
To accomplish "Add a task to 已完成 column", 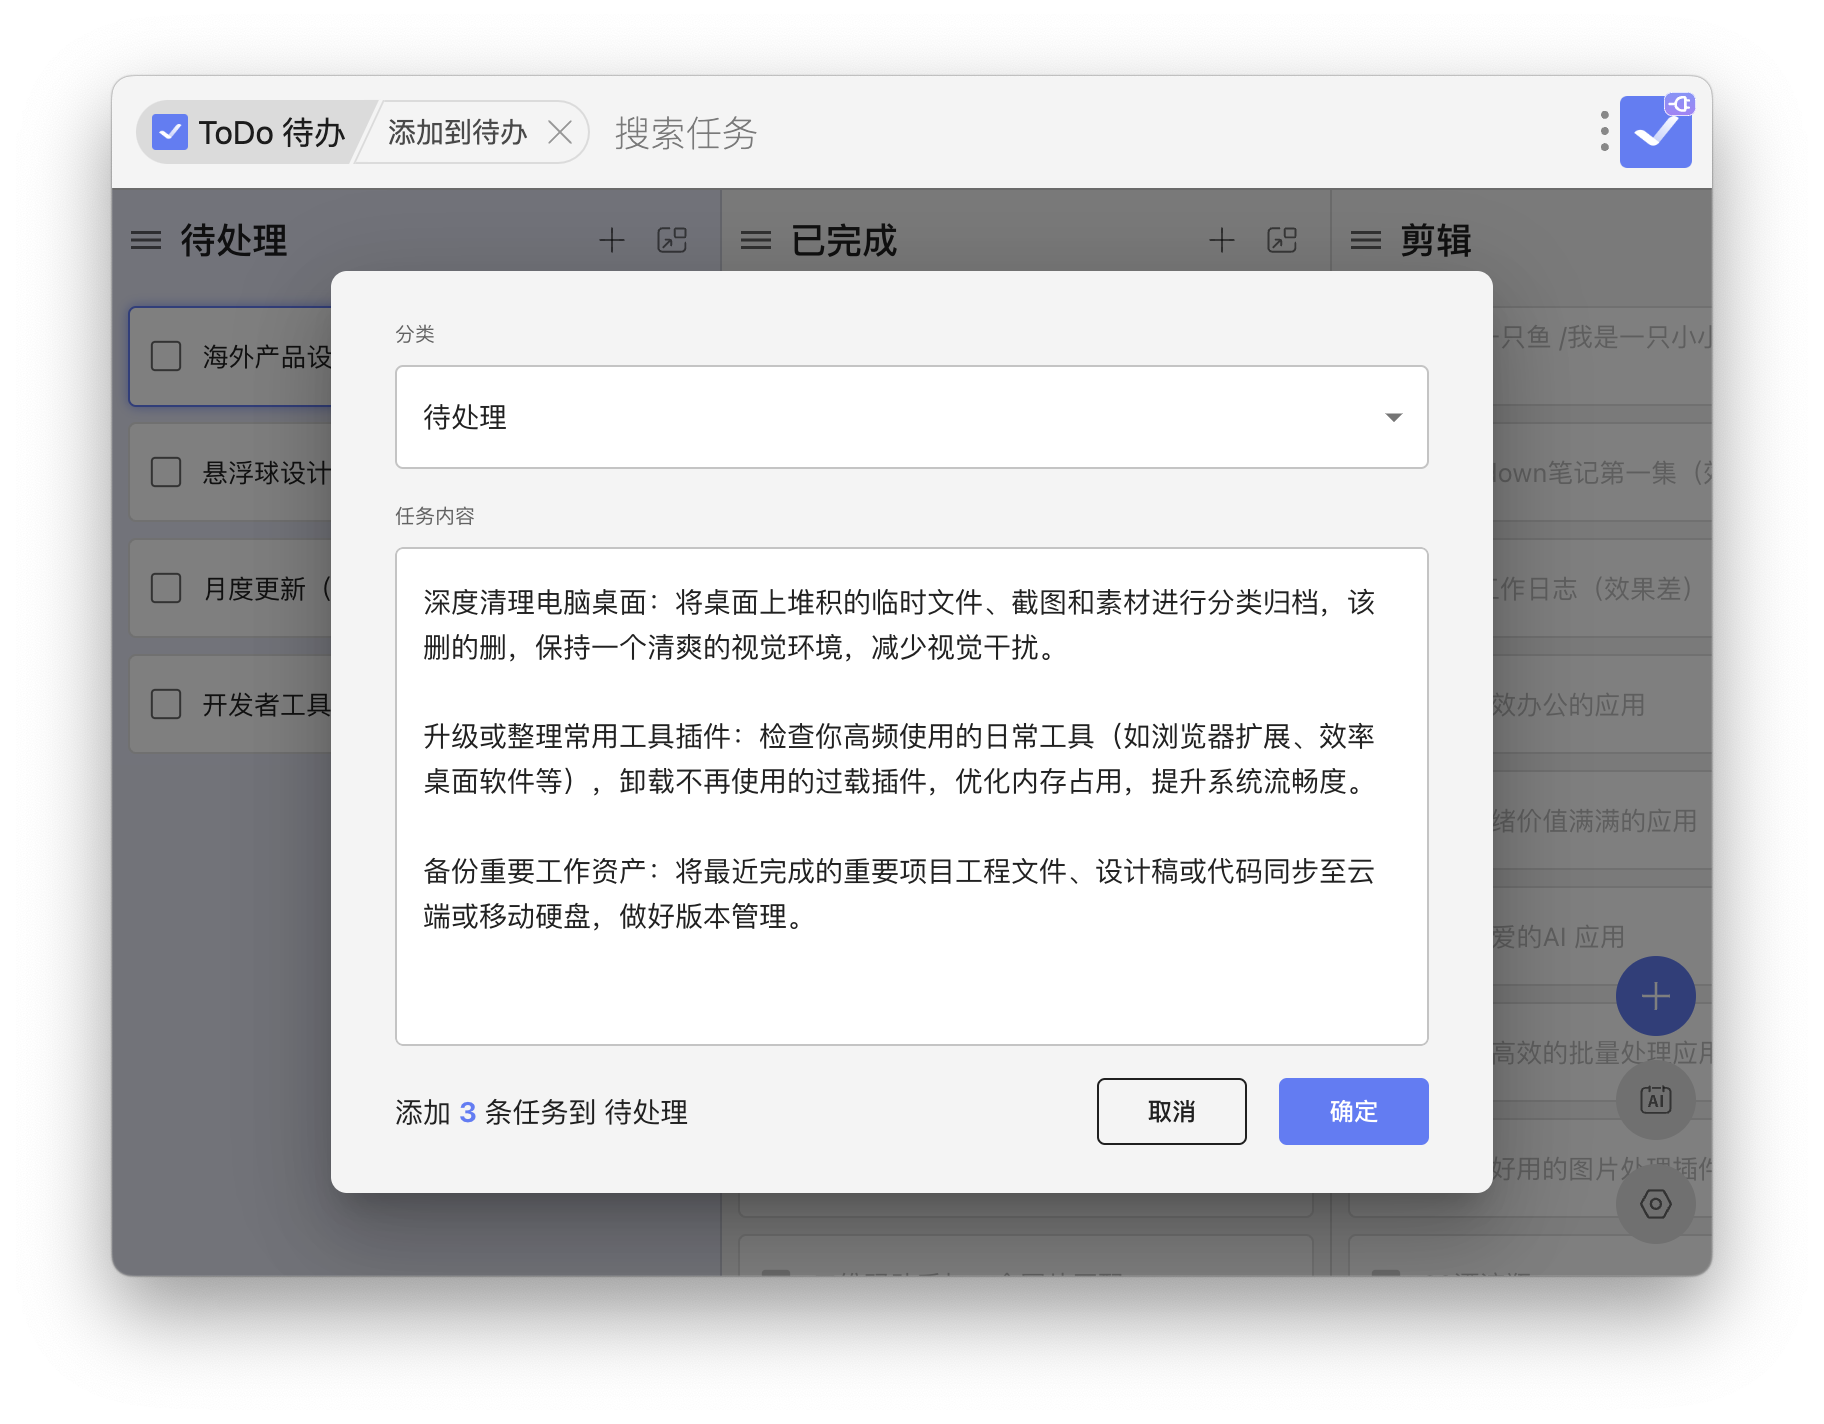I will (x=1221, y=240).
